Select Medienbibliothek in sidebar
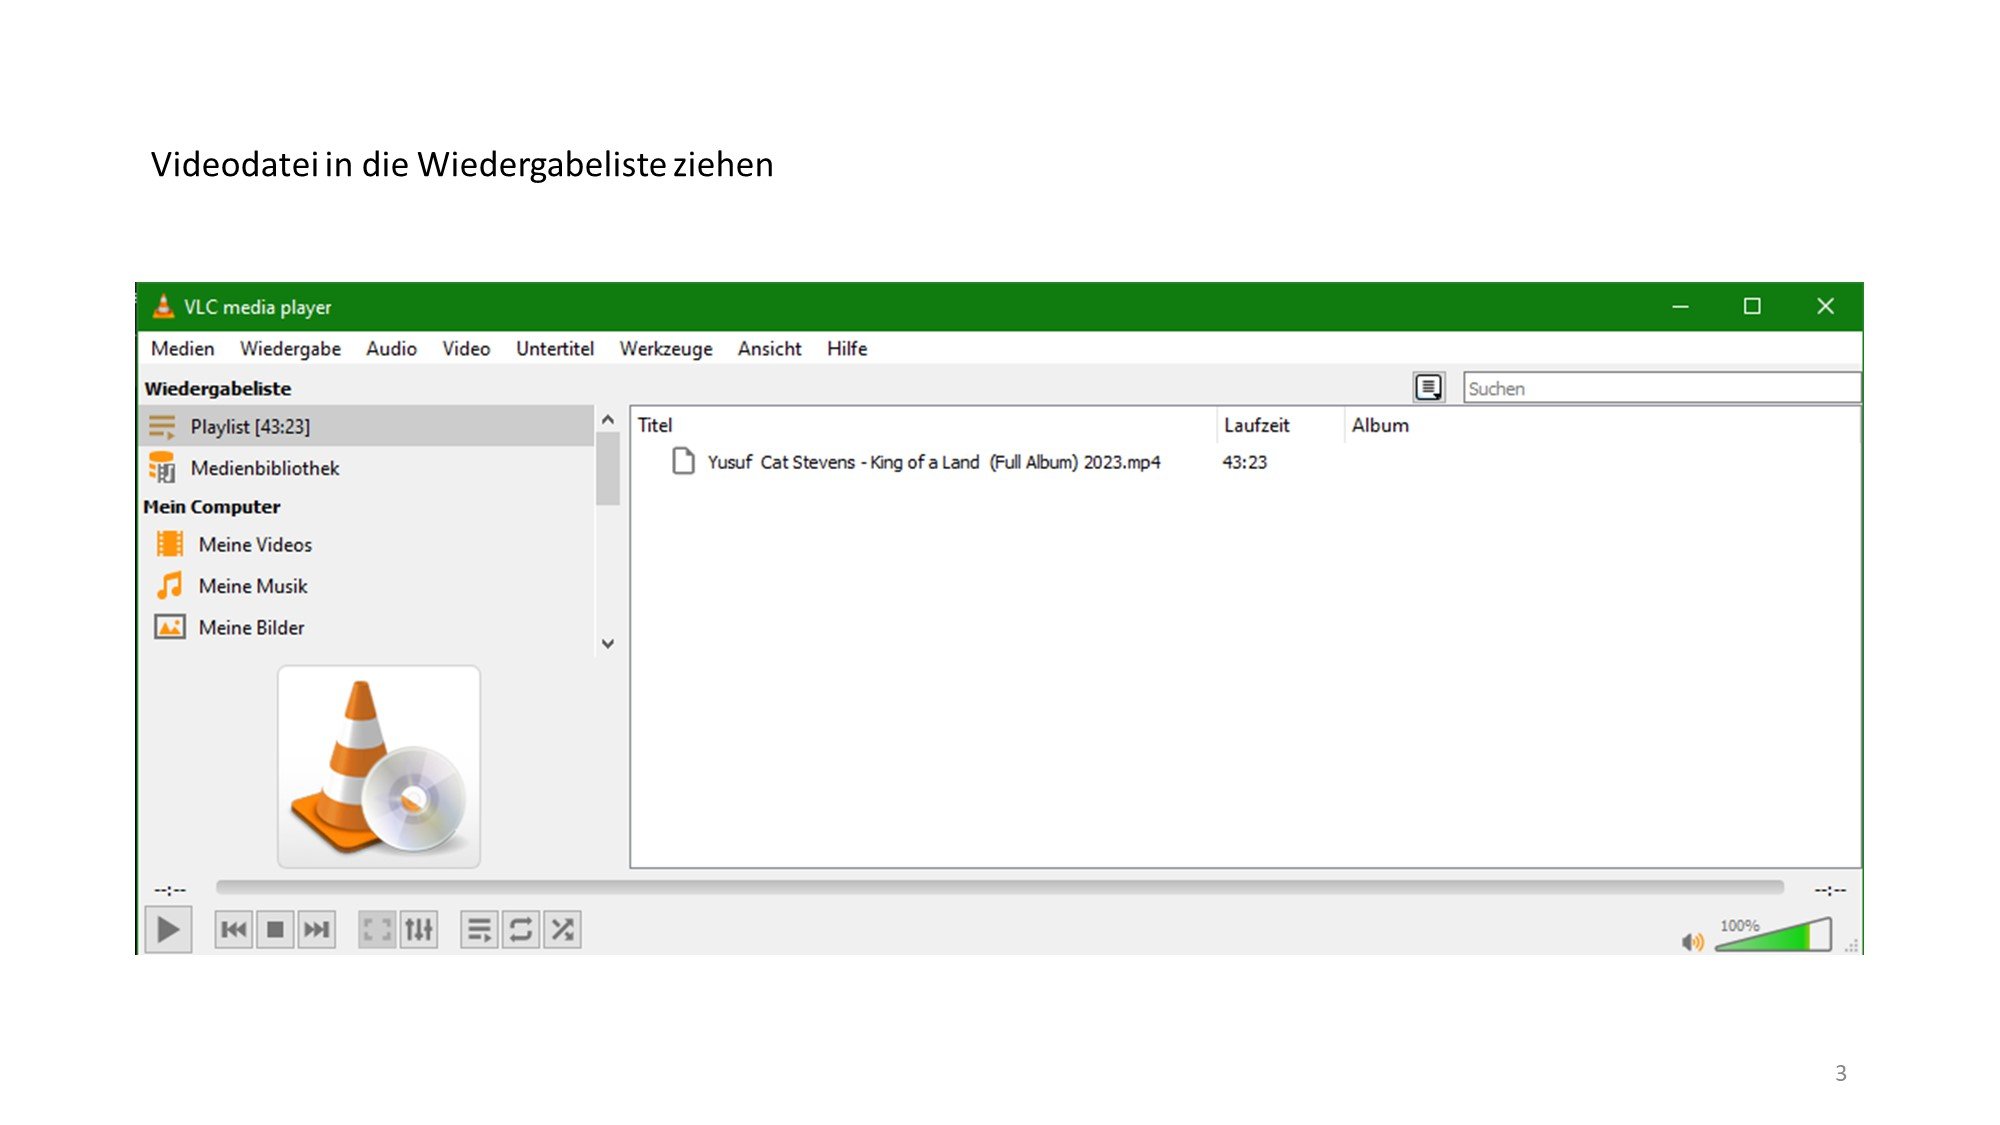Screen dimensions: 2000x1125 pyautogui.click(x=264, y=468)
